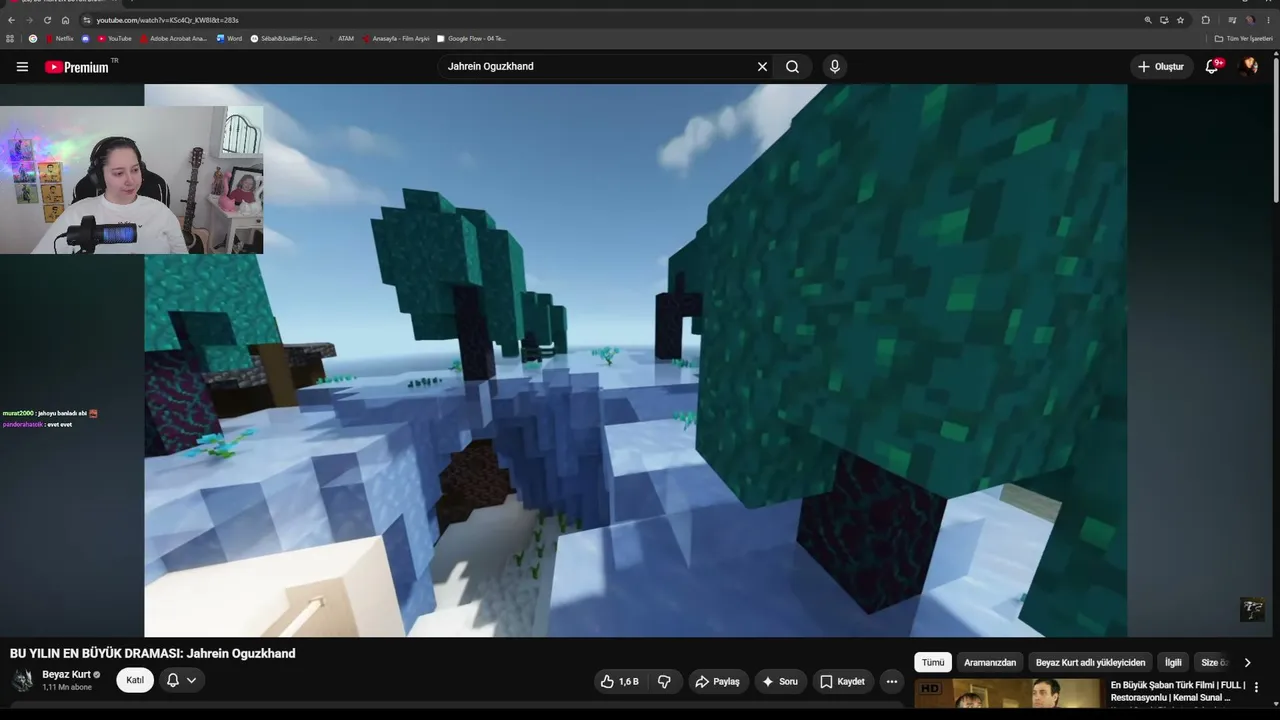The height and width of the screenshot is (720, 1280).
Task: Open options for the Şaban film suggestion
Action: (x=1257, y=687)
